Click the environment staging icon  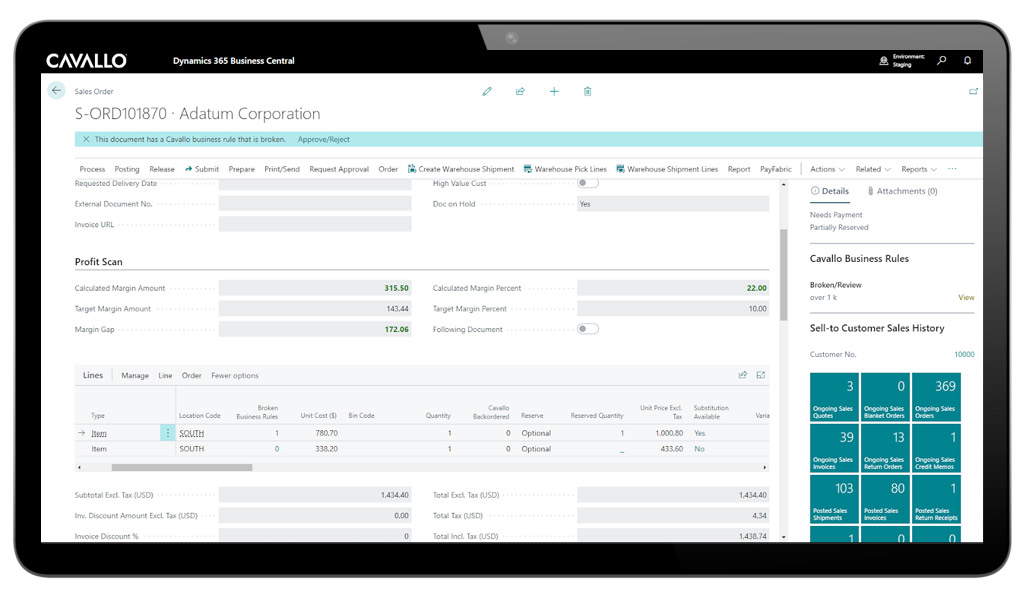[884, 60]
